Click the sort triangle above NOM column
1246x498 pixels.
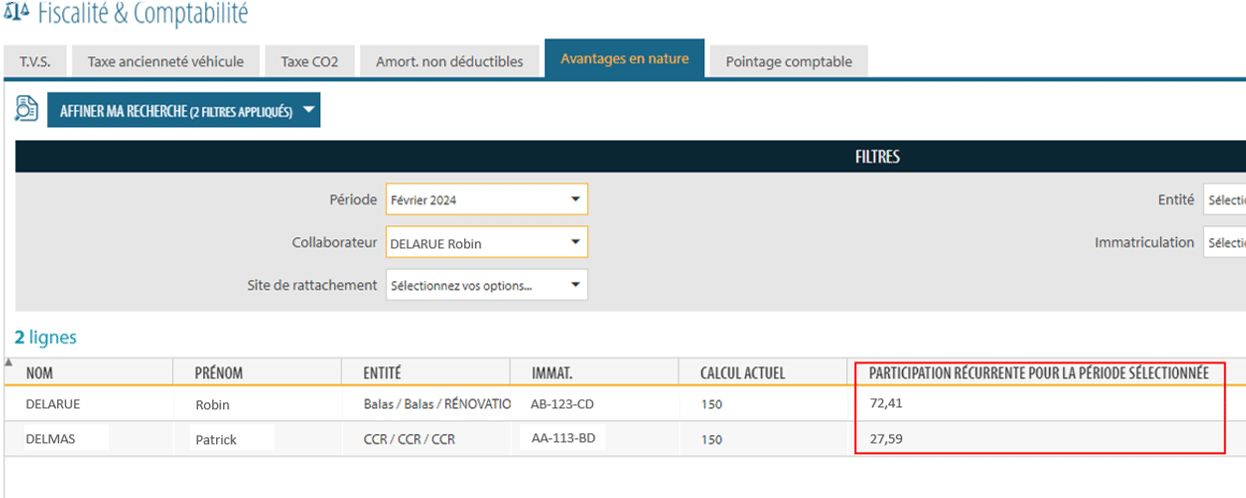click(9, 362)
